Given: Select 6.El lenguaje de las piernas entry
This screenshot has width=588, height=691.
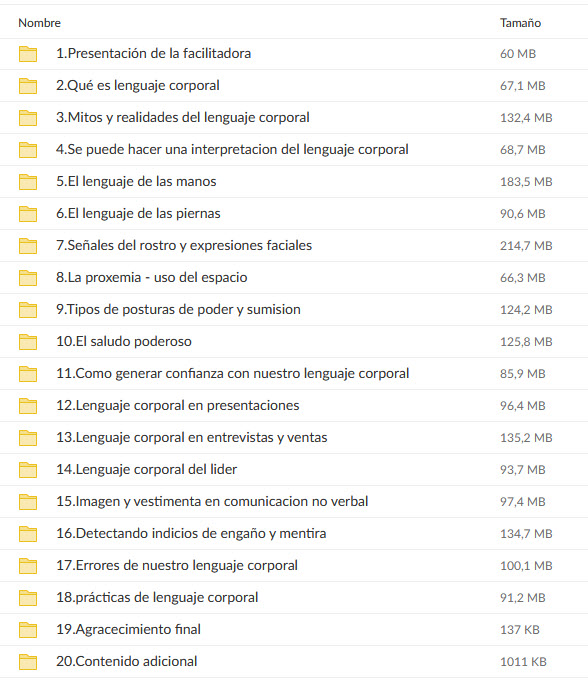Looking at the screenshot, I should point(138,214).
